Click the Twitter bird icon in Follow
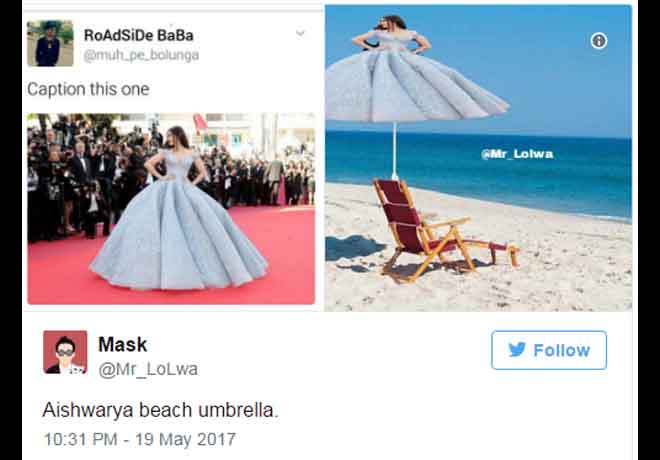Viewport: 660px width, 460px height. pyautogui.click(x=517, y=350)
